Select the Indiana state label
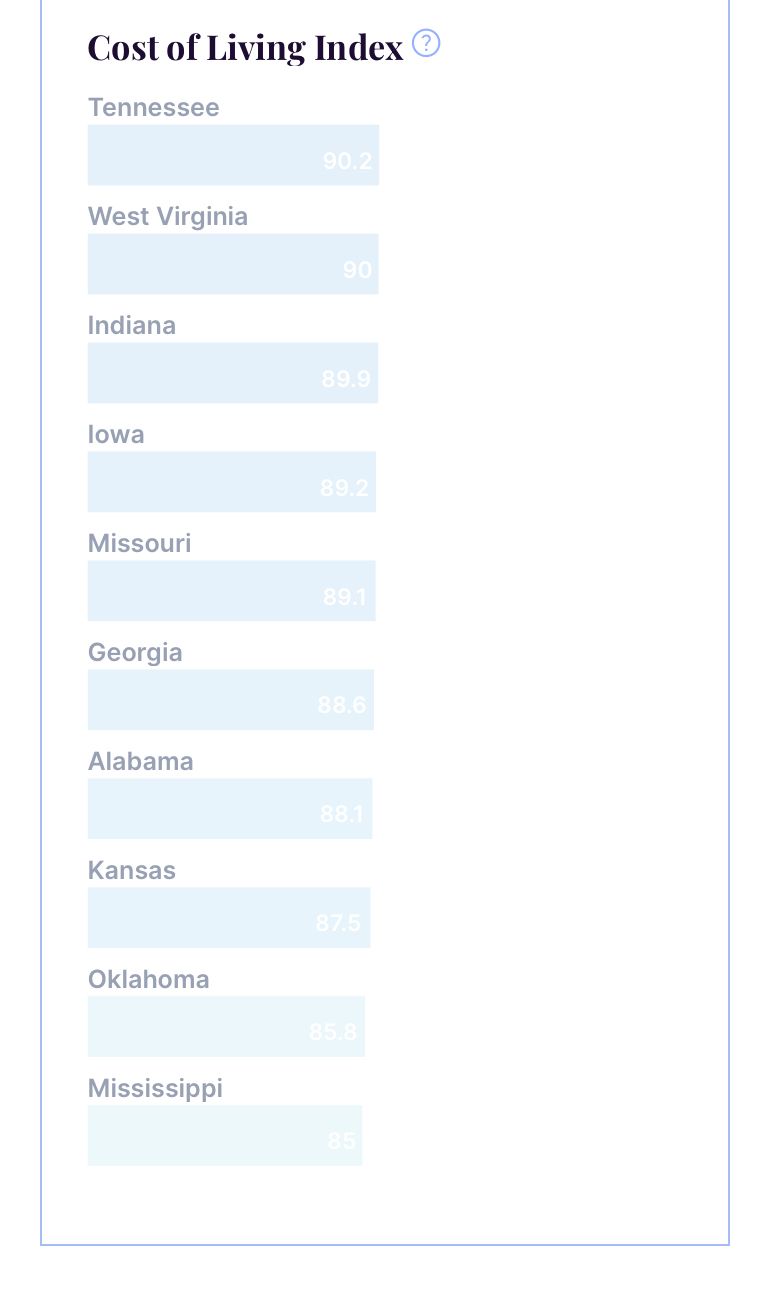764x1307 pixels. pos(132,325)
